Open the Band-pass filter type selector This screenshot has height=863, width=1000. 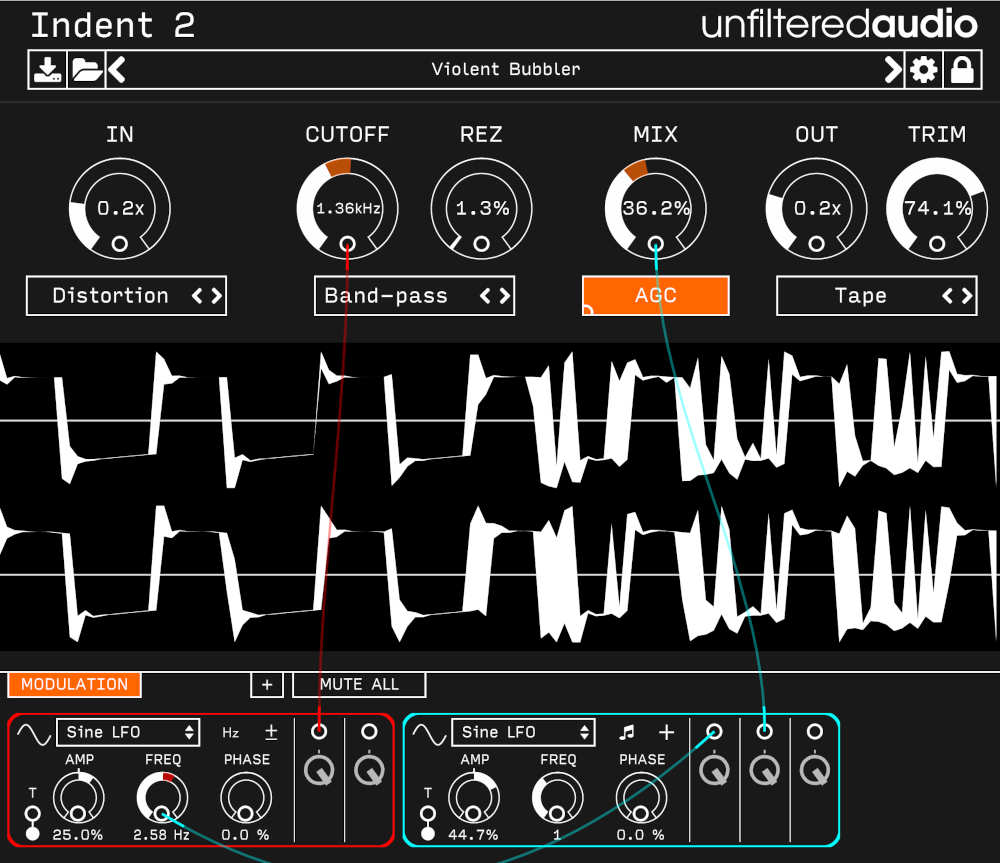[x=413, y=296]
